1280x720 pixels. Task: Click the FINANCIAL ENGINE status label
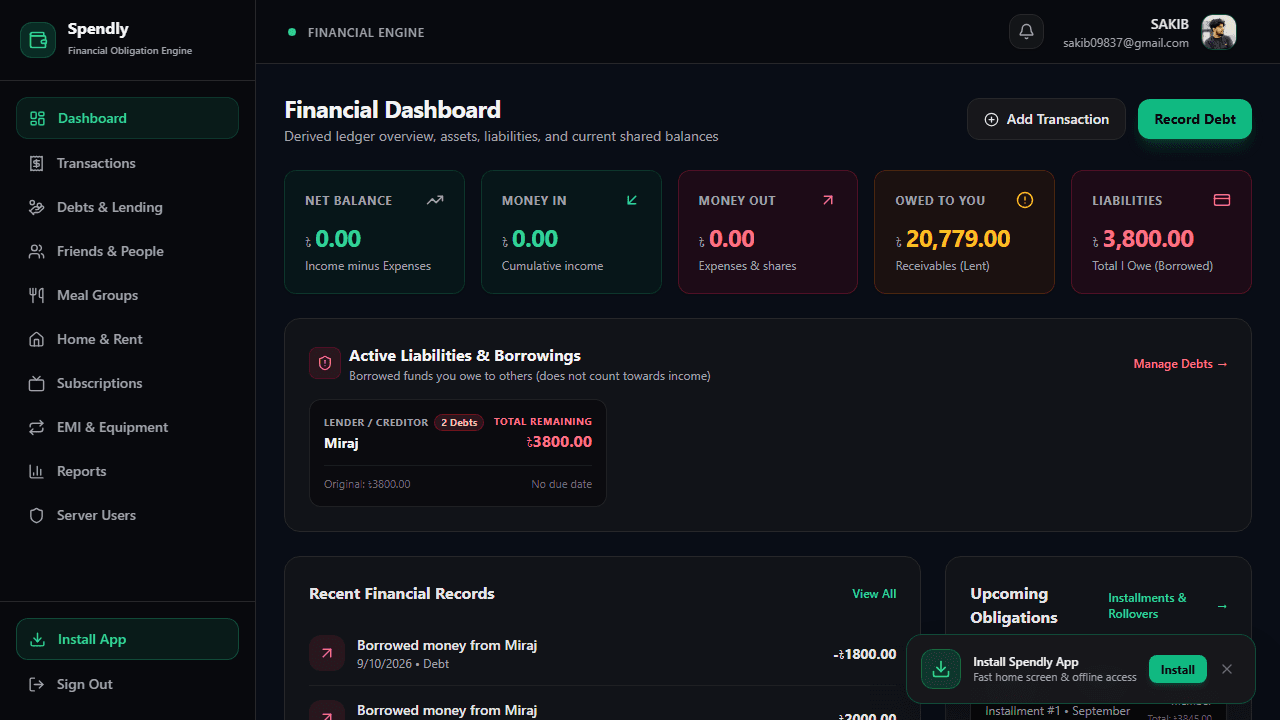tap(366, 33)
